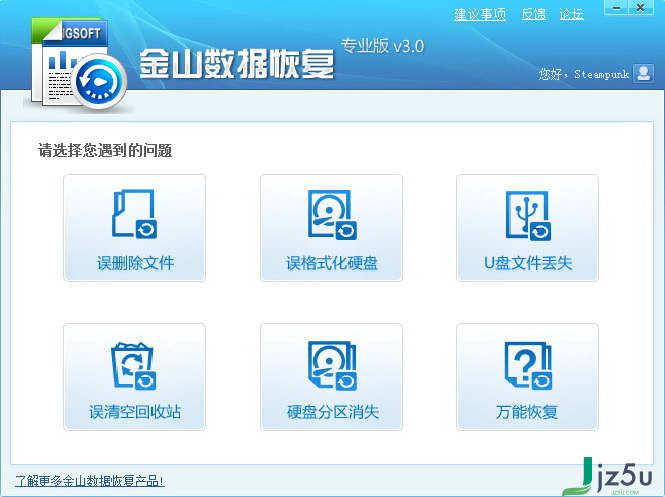The height and width of the screenshot is (497, 665).
Task: Click the 建议事项 link
Action: click(x=480, y=14)
